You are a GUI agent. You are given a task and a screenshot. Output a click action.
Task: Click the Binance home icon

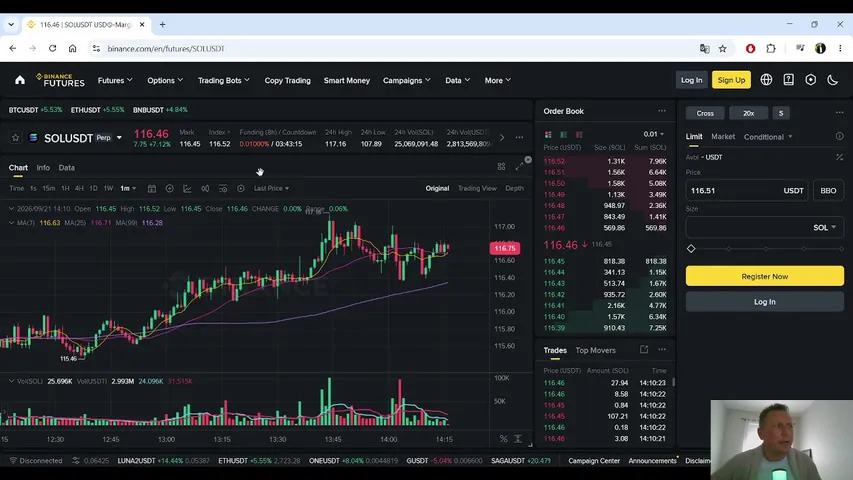20,80
